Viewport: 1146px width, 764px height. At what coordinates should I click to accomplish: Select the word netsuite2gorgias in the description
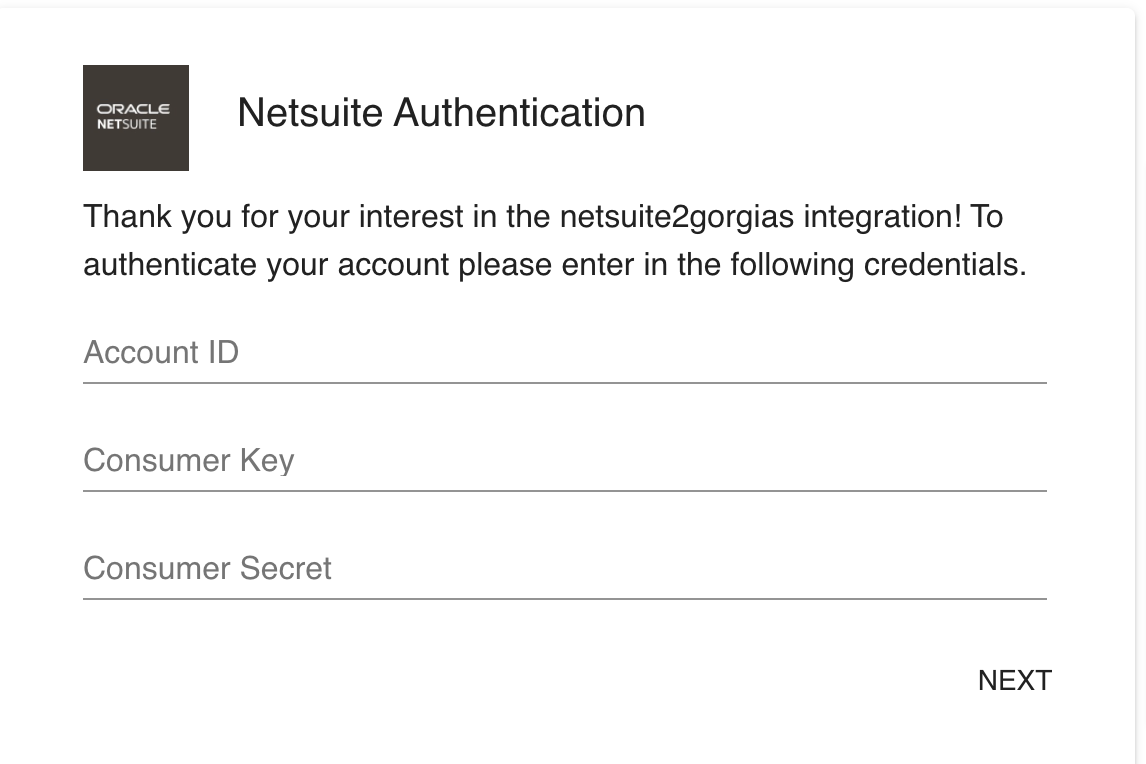677,217
